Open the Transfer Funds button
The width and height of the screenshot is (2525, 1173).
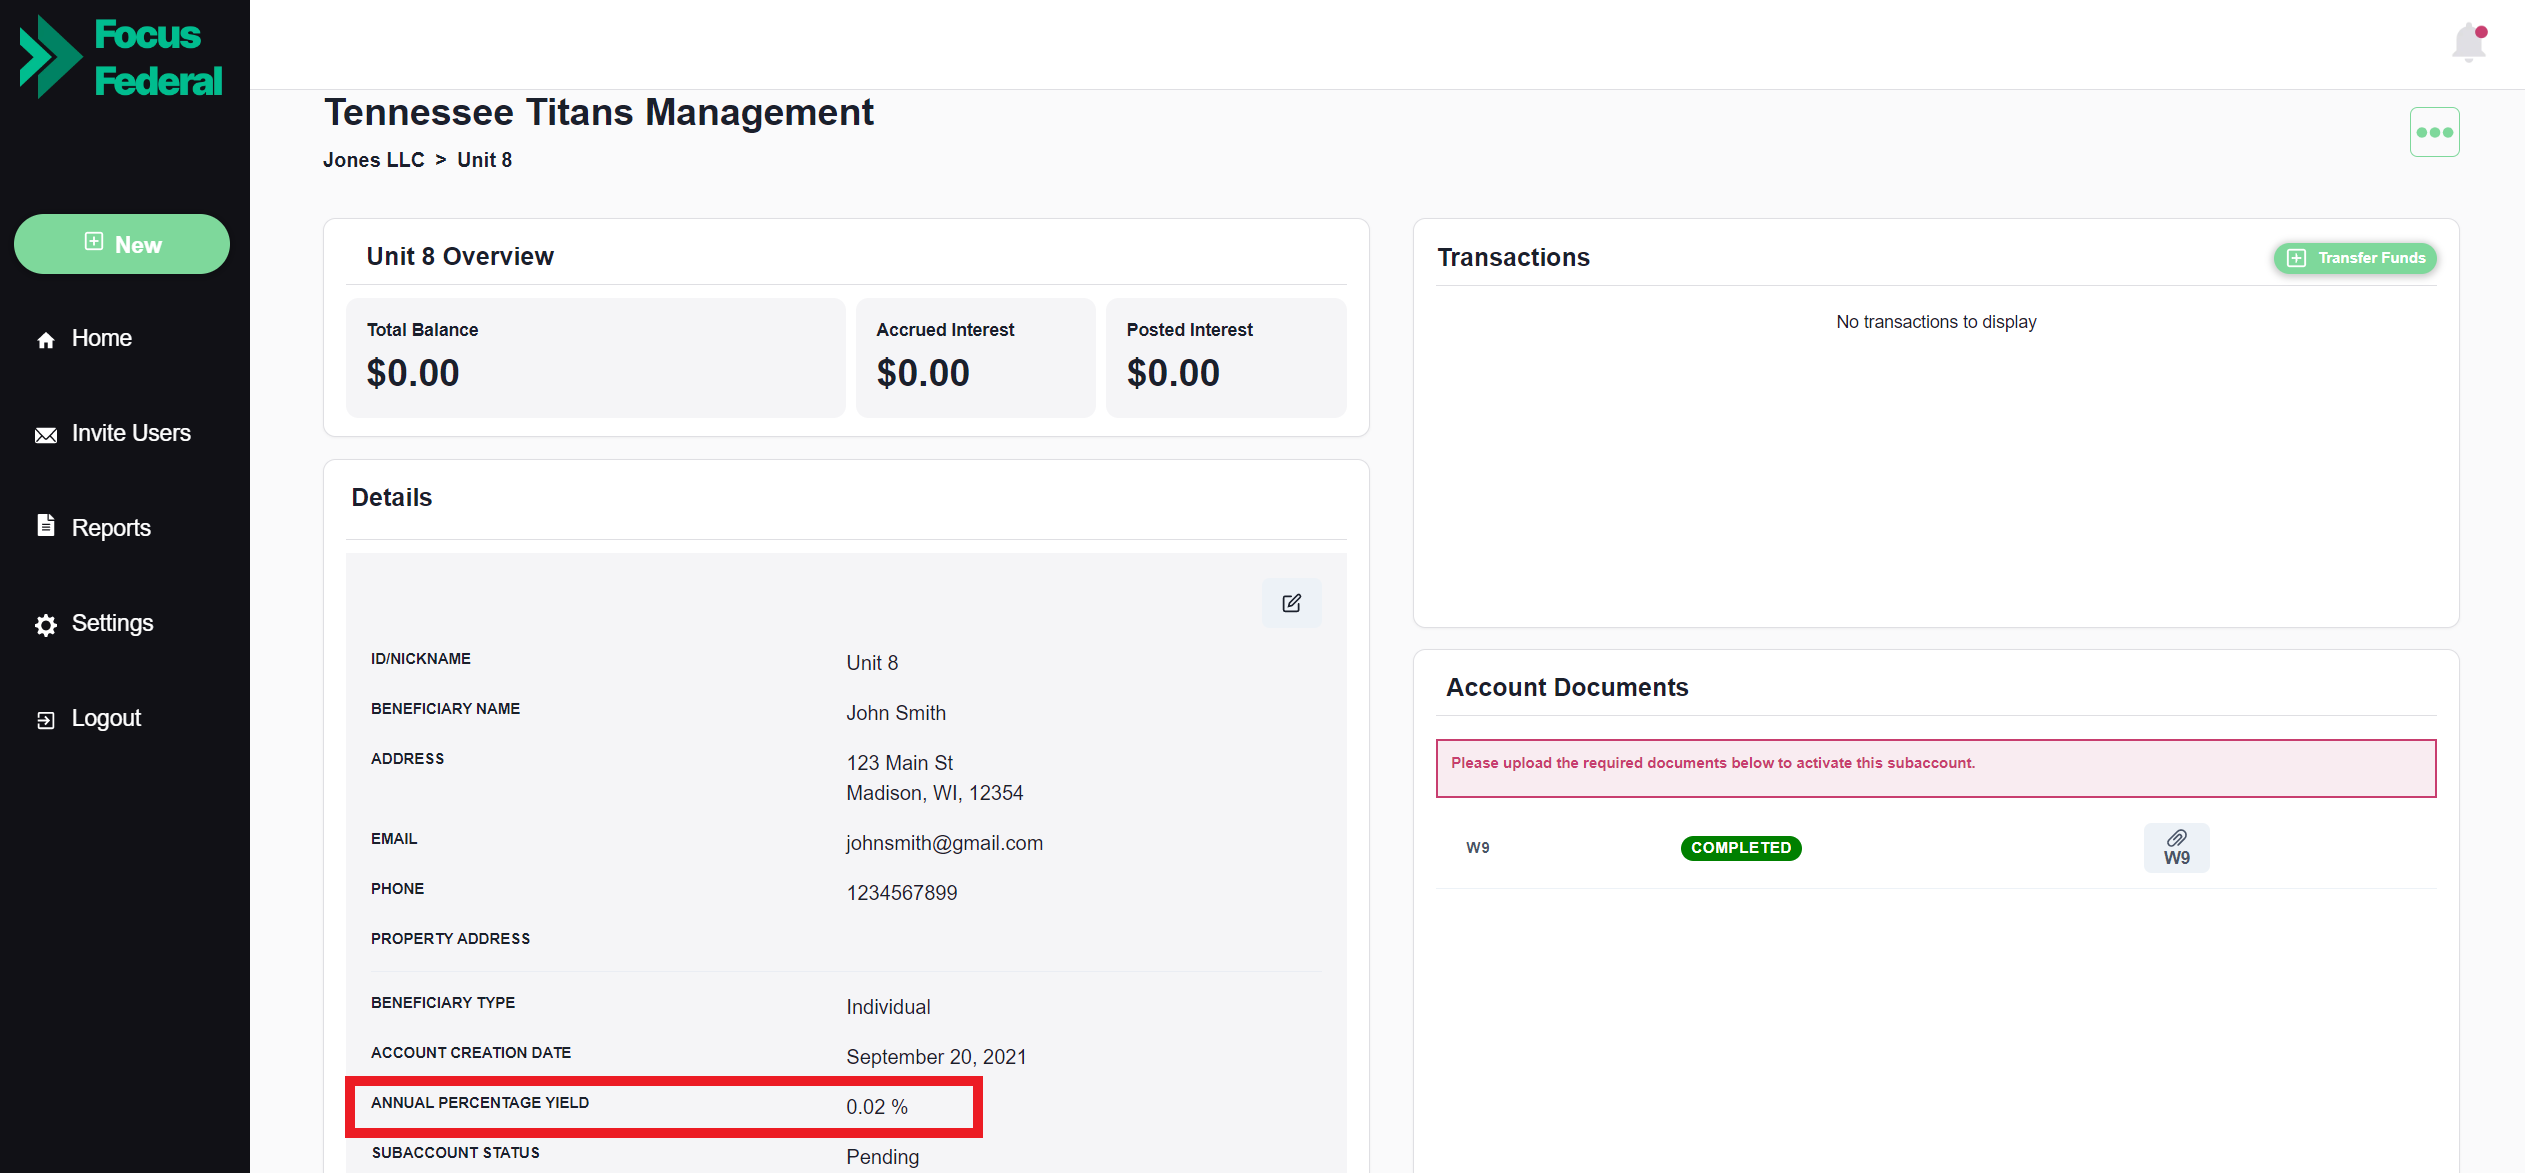[2355, 258]
